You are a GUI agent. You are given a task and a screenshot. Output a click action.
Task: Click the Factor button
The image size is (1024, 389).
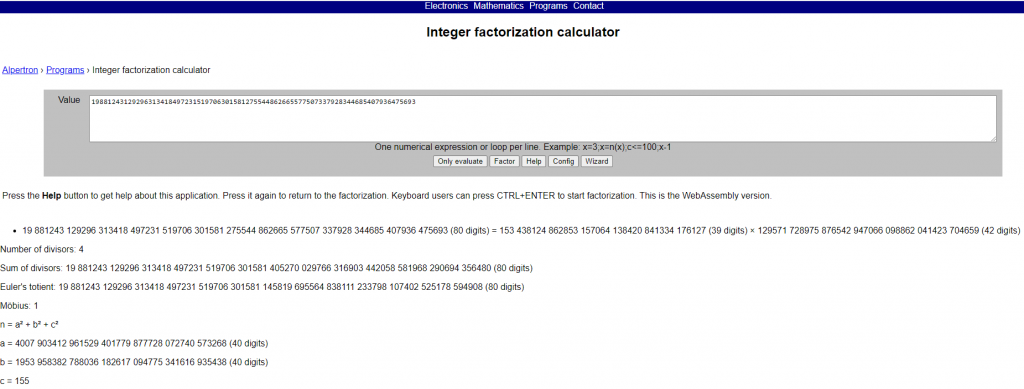tap(504, 161)
